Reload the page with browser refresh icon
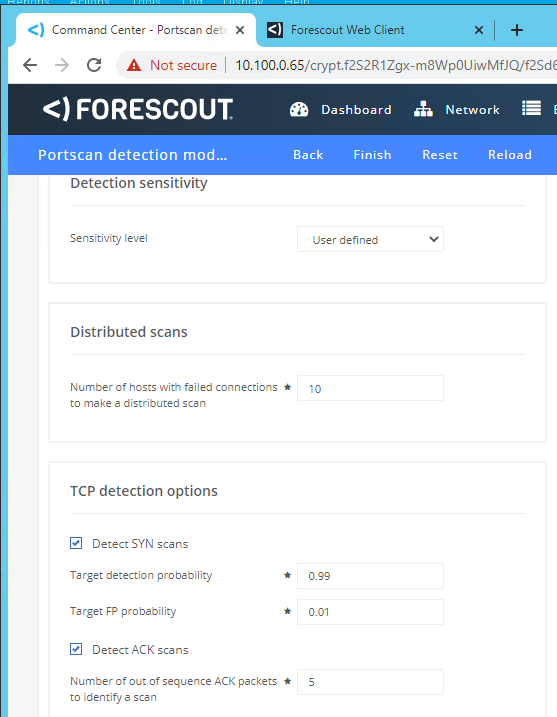Viewport: 557px width, 717px height. coord(94,65)
